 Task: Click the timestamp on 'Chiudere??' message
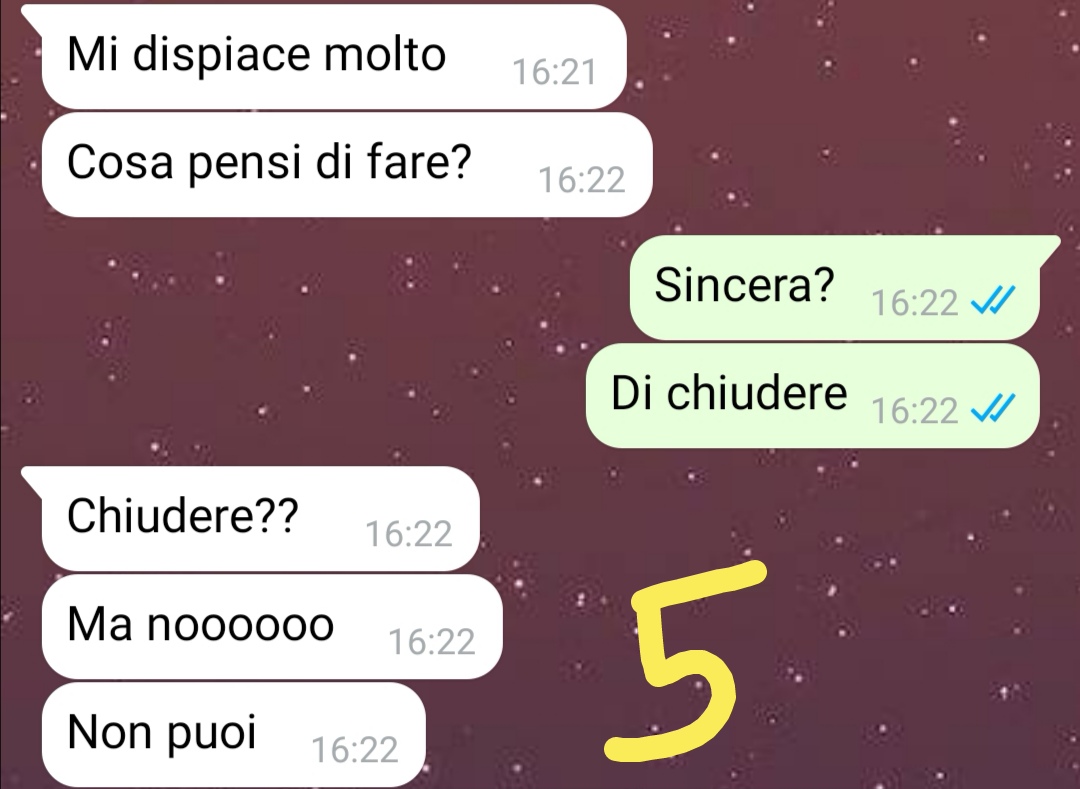(408, 534)
